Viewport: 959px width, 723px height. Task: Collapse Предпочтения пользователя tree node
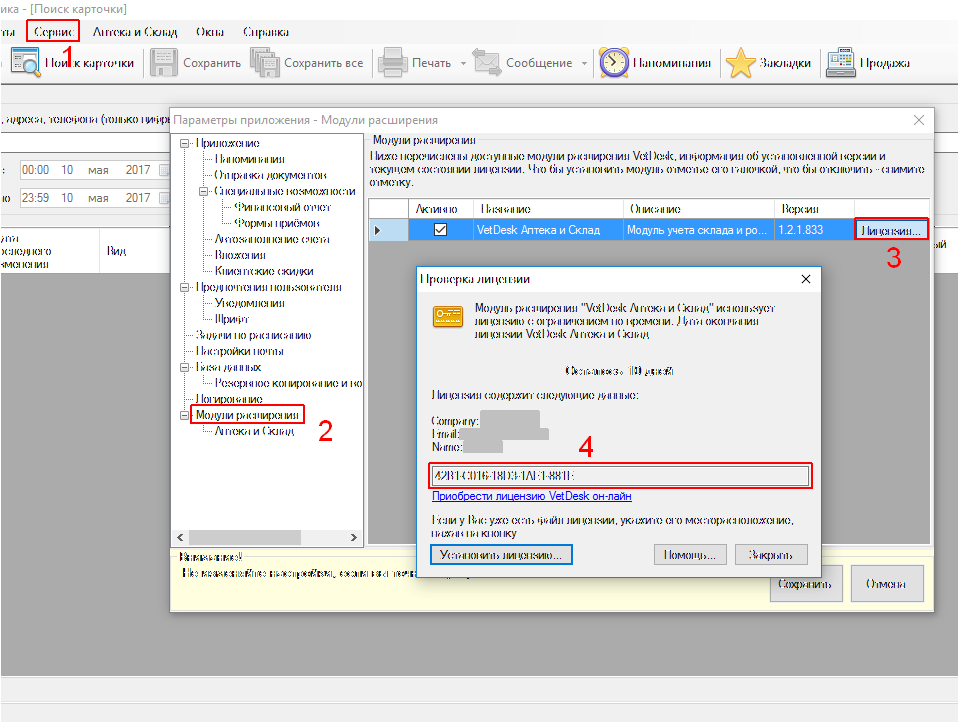click(184, 287)
